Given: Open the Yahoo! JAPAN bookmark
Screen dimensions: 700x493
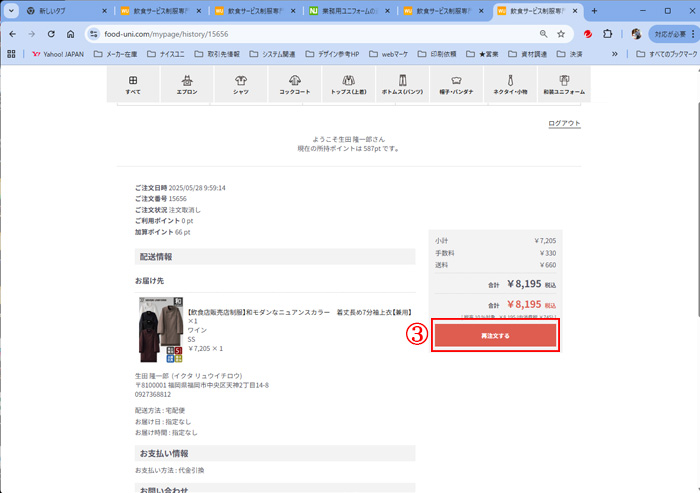Looking at the screenshot, I should (58, 54).
